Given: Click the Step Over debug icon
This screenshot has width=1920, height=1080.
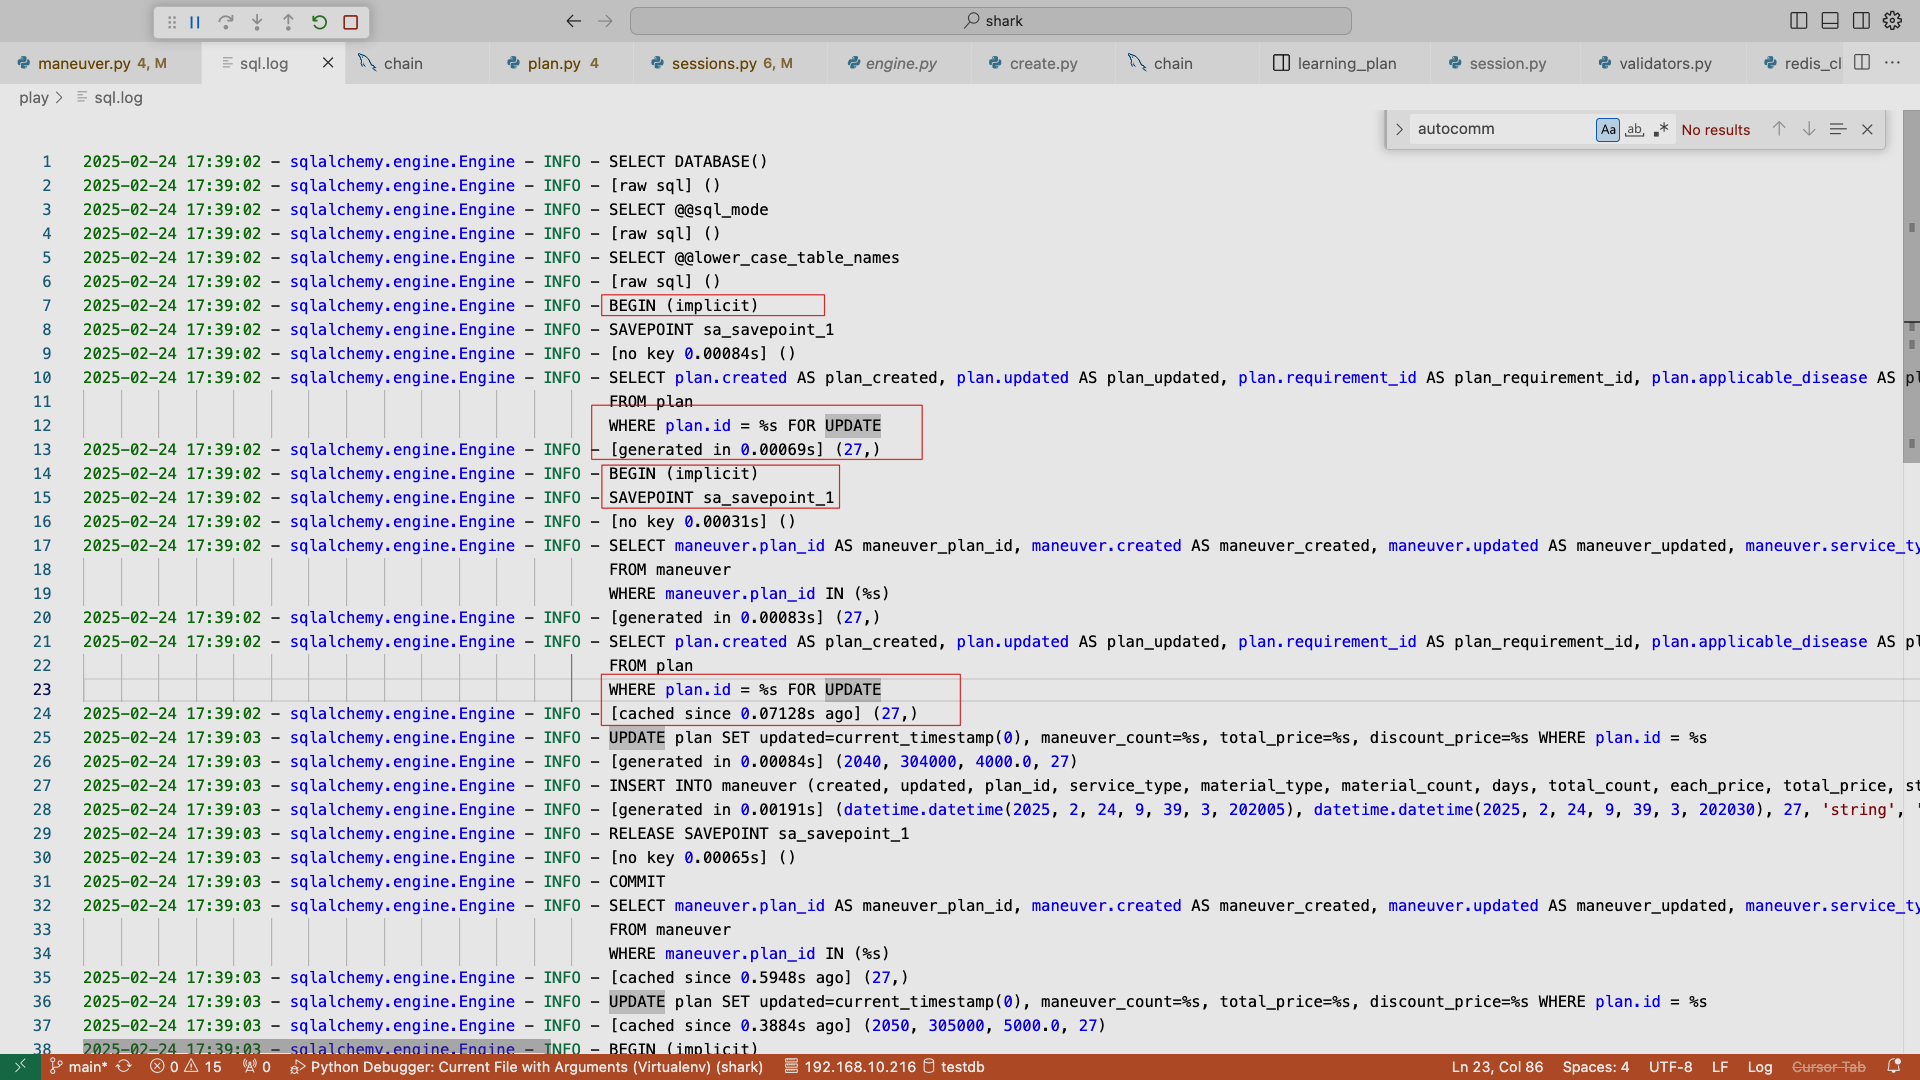Looking at the screenshot, I should (x=226, y=21).
